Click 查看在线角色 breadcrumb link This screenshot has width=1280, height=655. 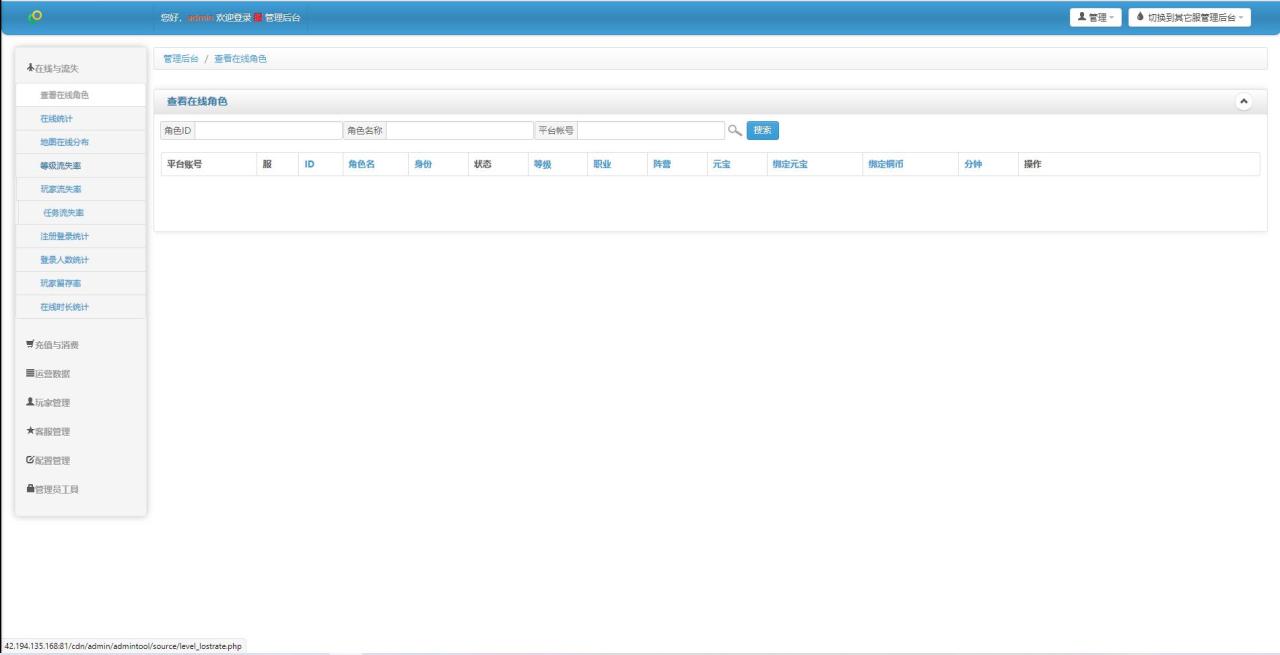pos(240,59)
